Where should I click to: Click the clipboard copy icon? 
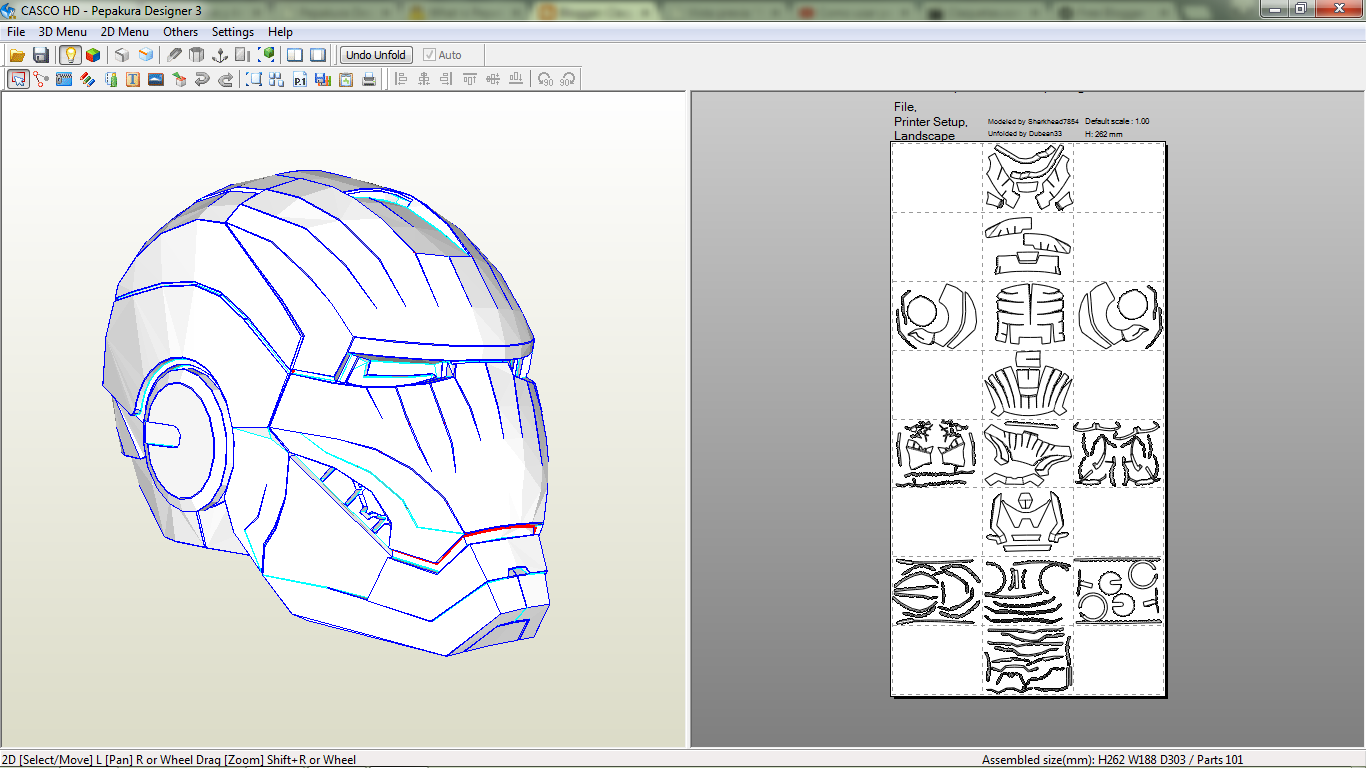346,79
